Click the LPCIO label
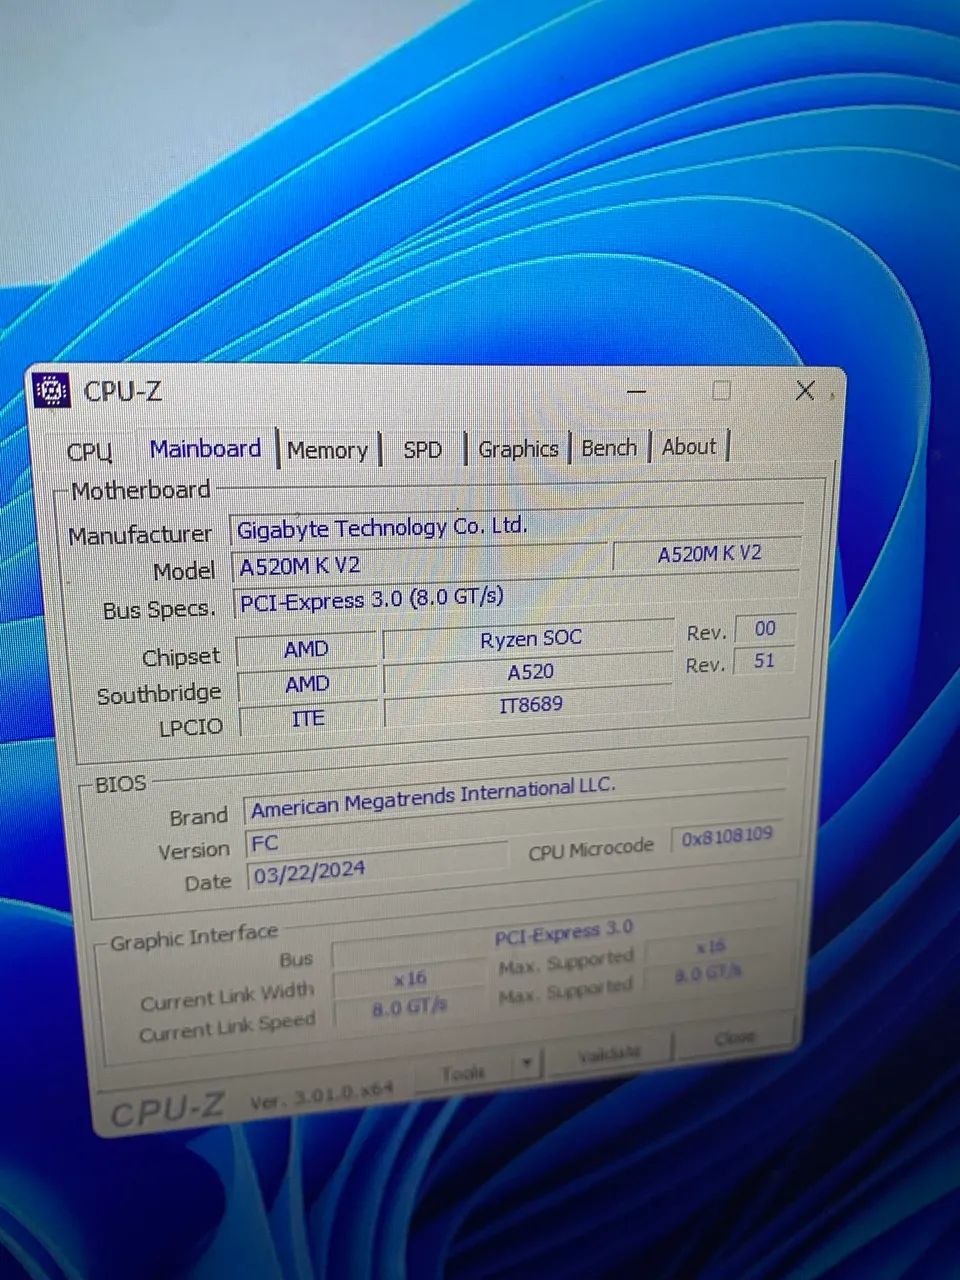Viewport: 960px width, 1280px height. pos(191,727)
